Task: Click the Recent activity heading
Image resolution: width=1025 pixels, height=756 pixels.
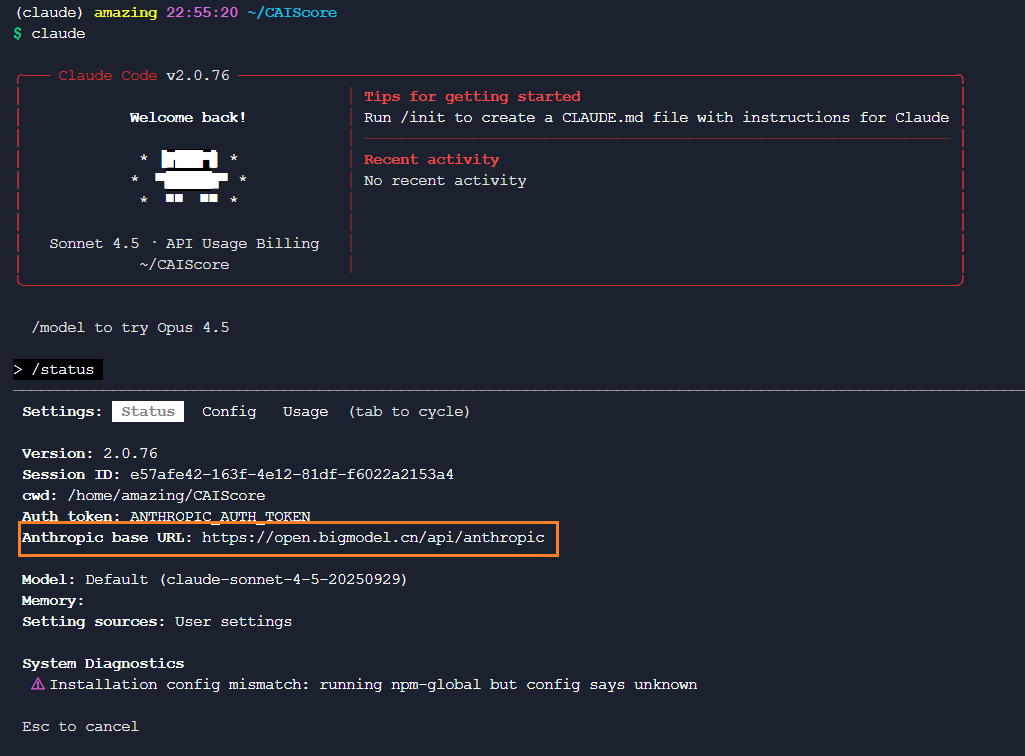Action: point(431,160)
